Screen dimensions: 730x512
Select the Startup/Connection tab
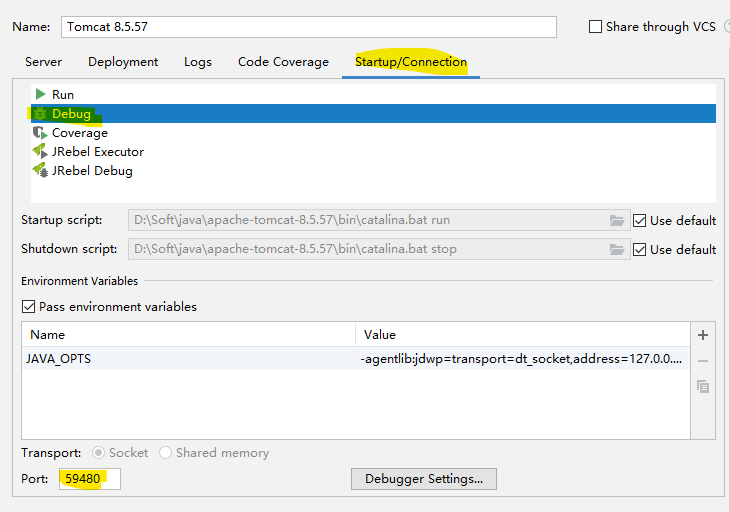pos(411,62)
